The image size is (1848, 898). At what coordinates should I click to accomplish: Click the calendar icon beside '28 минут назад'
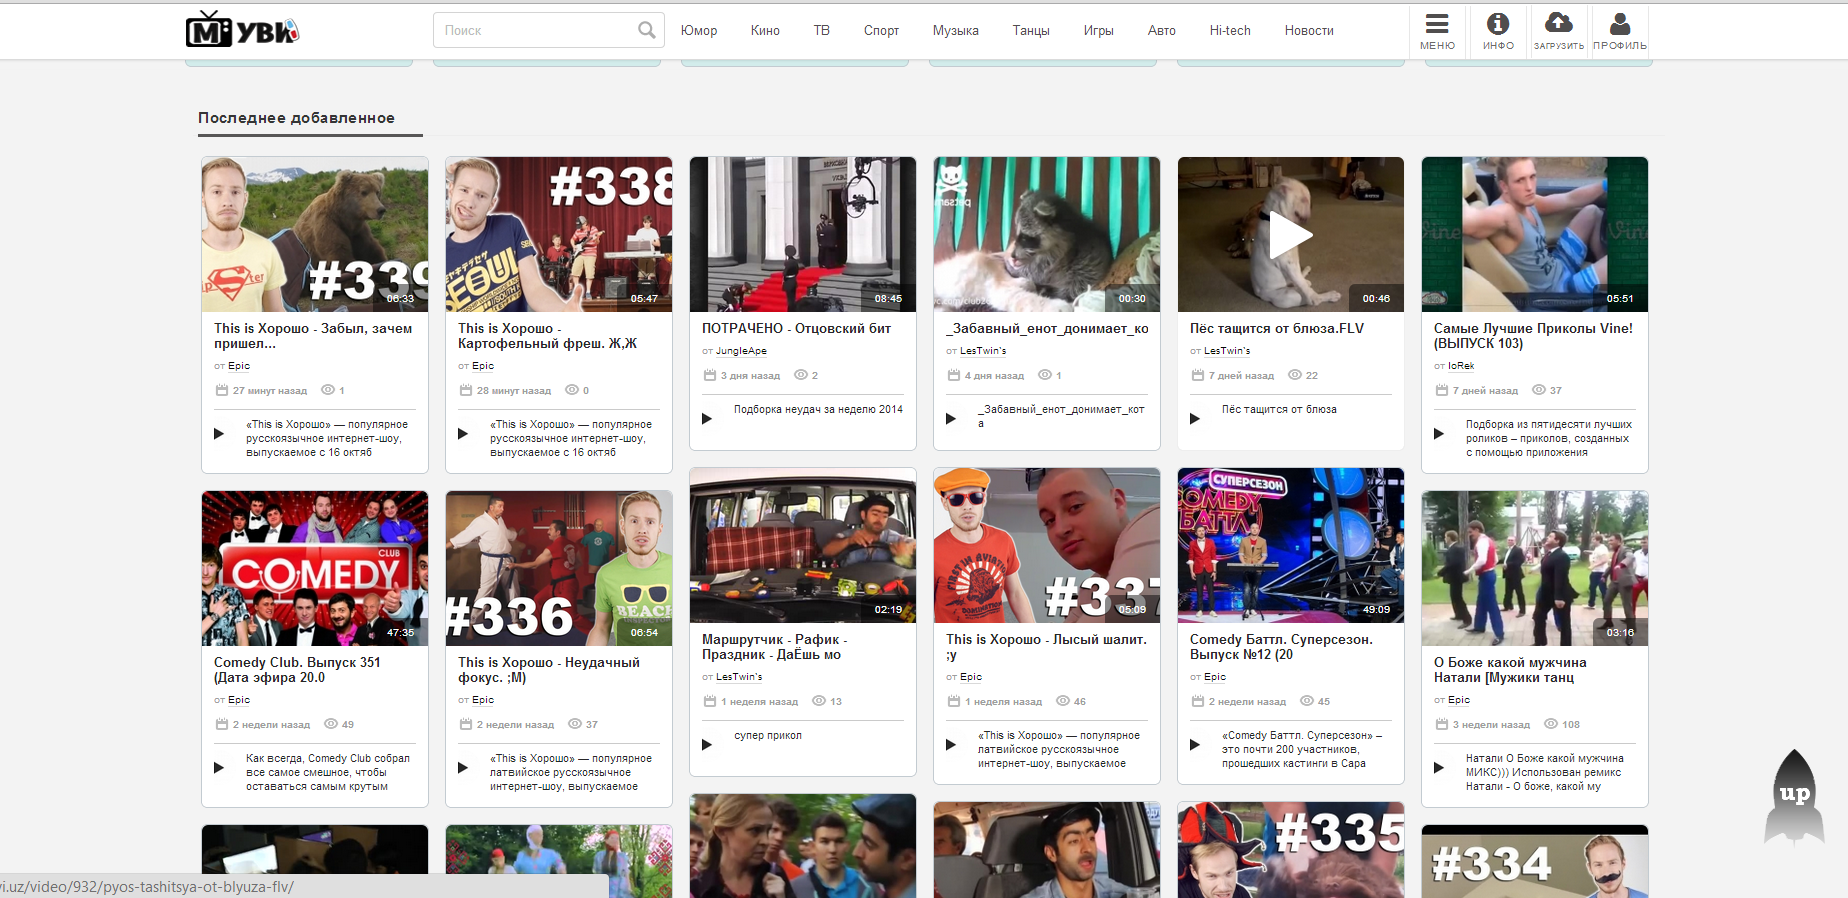pos(466,390)
